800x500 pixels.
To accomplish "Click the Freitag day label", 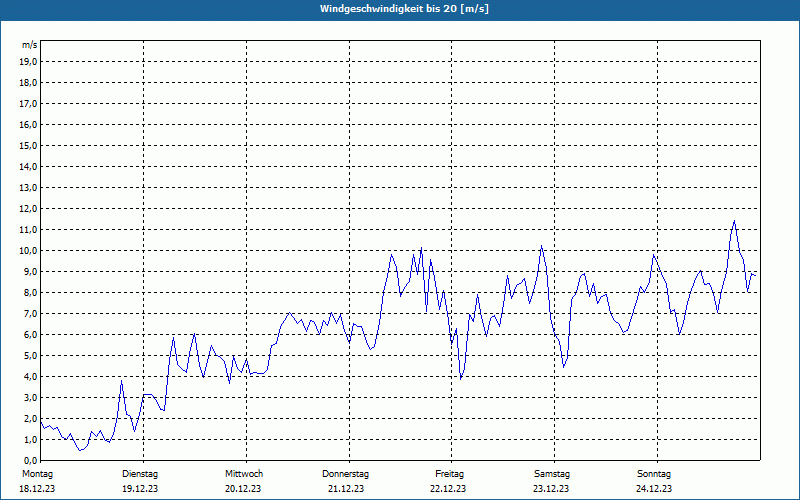I will point(449,474).
